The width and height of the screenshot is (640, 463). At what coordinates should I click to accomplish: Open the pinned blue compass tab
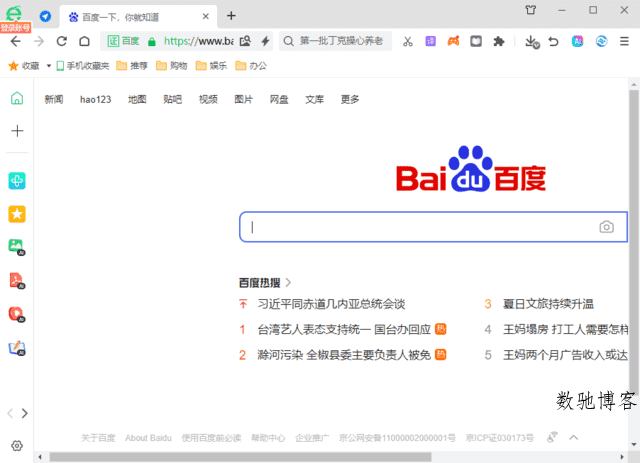(45, 16)
